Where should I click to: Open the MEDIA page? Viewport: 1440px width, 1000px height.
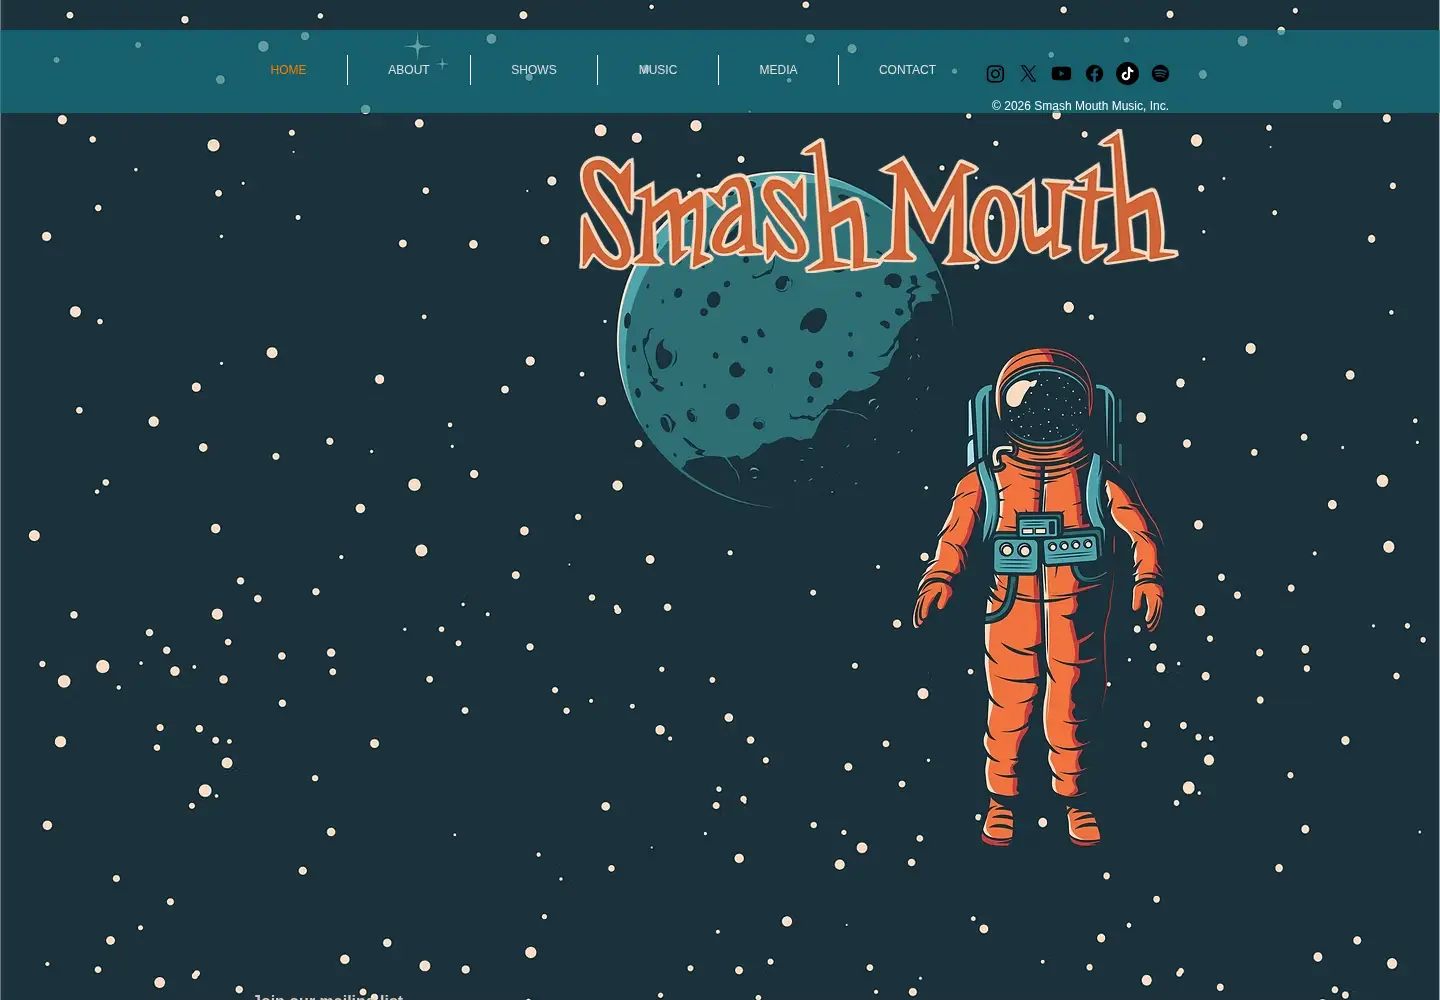(x=778, y=70)
